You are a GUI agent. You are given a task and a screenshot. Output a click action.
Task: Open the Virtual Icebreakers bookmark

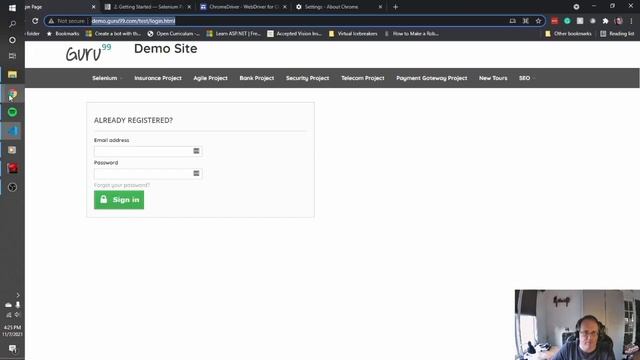click(353, 33)
